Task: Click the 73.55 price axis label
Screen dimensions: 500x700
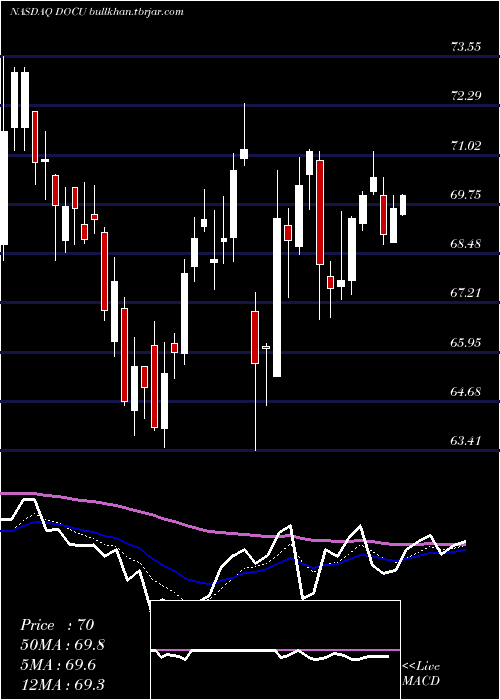Action: coord(466,46)
